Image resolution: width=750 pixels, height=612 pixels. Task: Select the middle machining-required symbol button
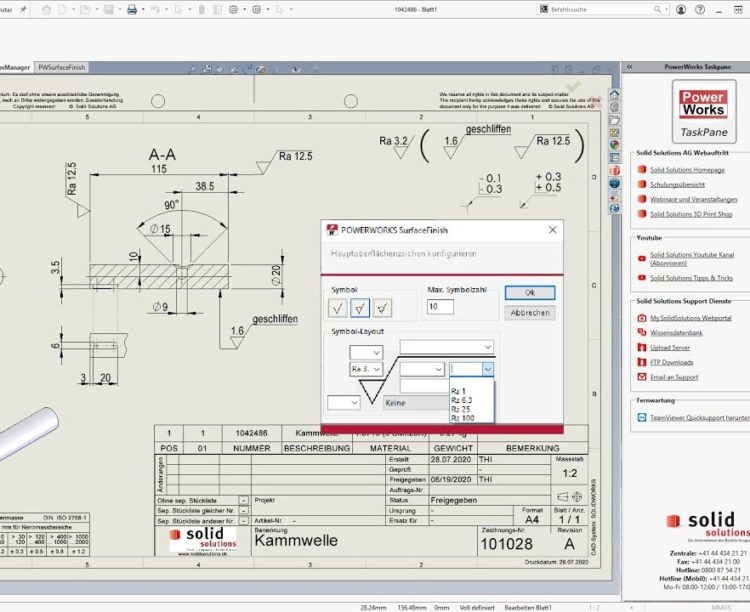(361, 307)
